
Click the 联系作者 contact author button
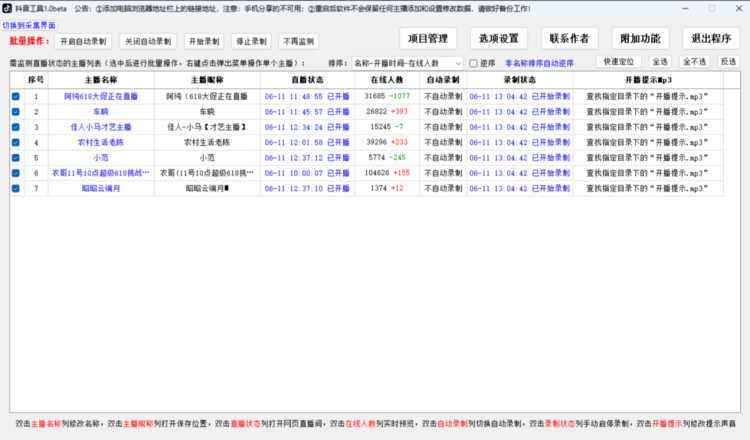point(570,38)
